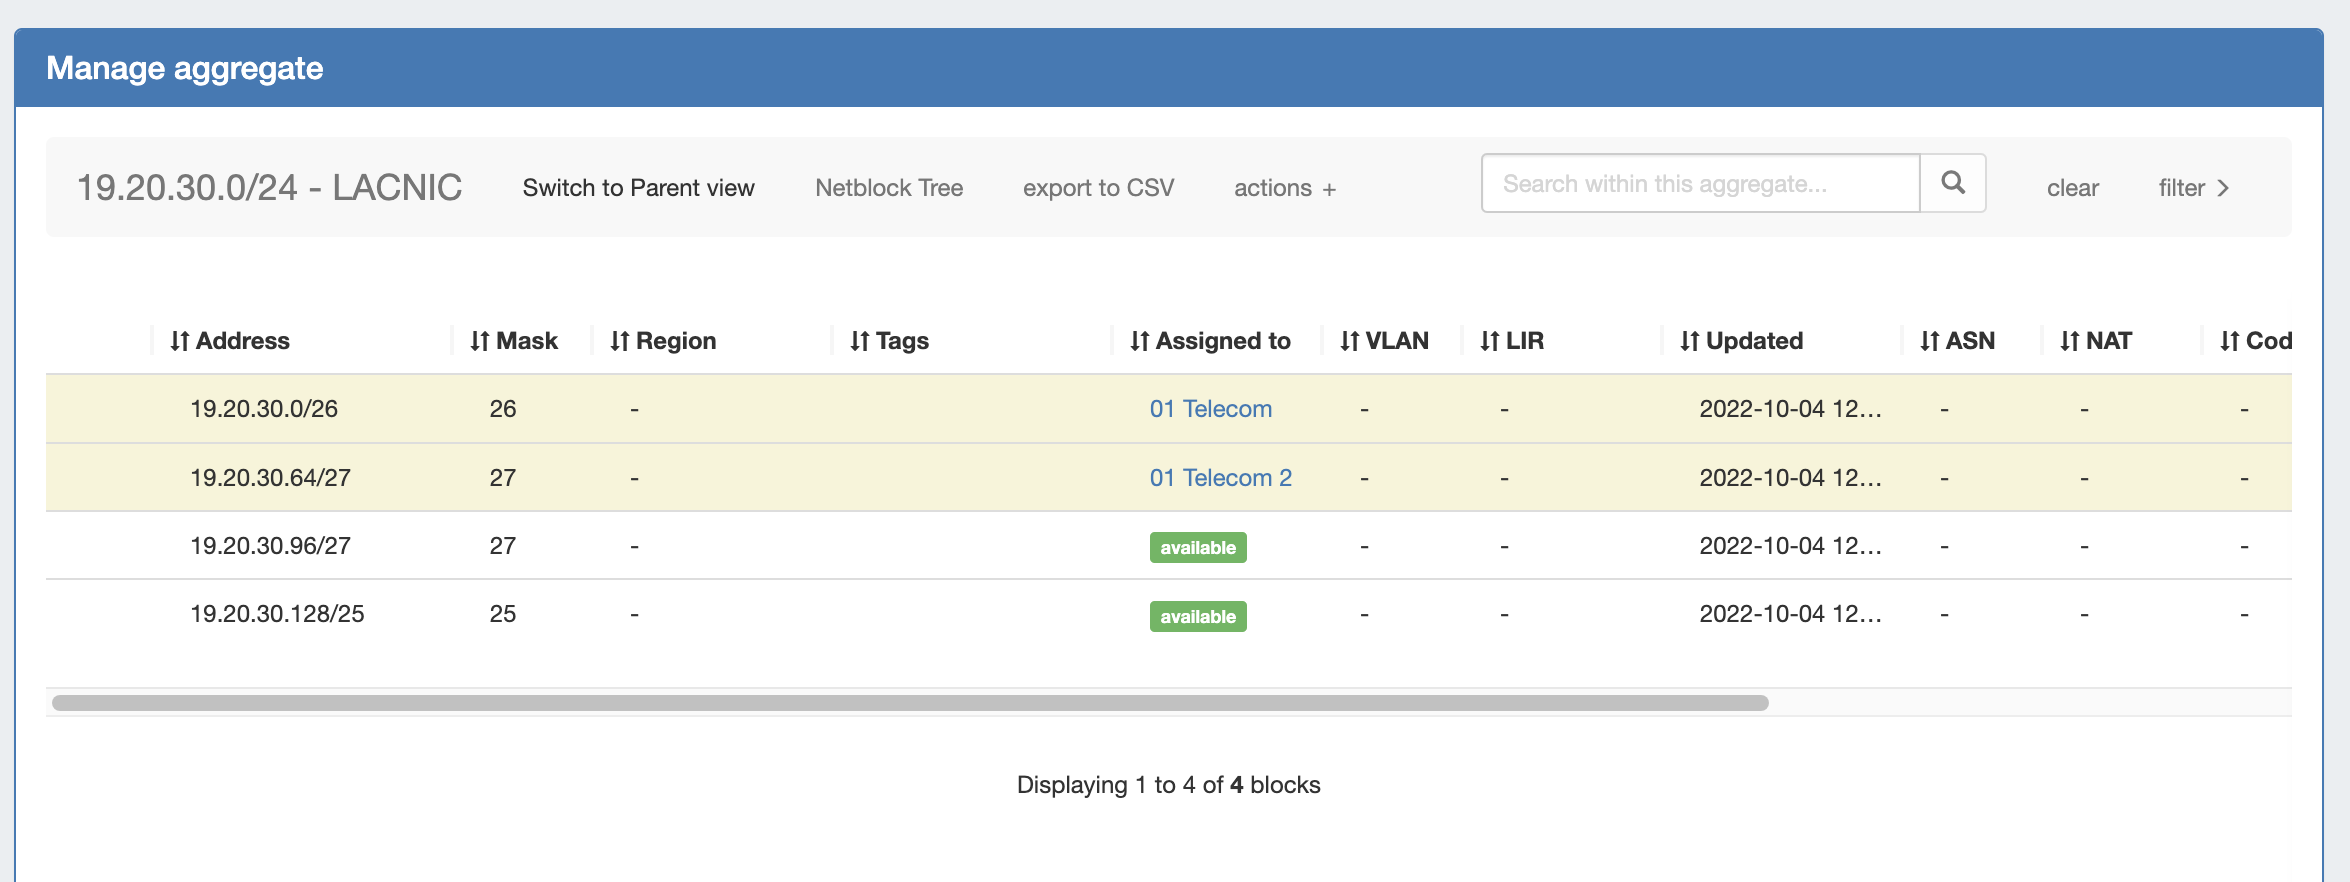Expand the actions + menu

[1284, 188]
